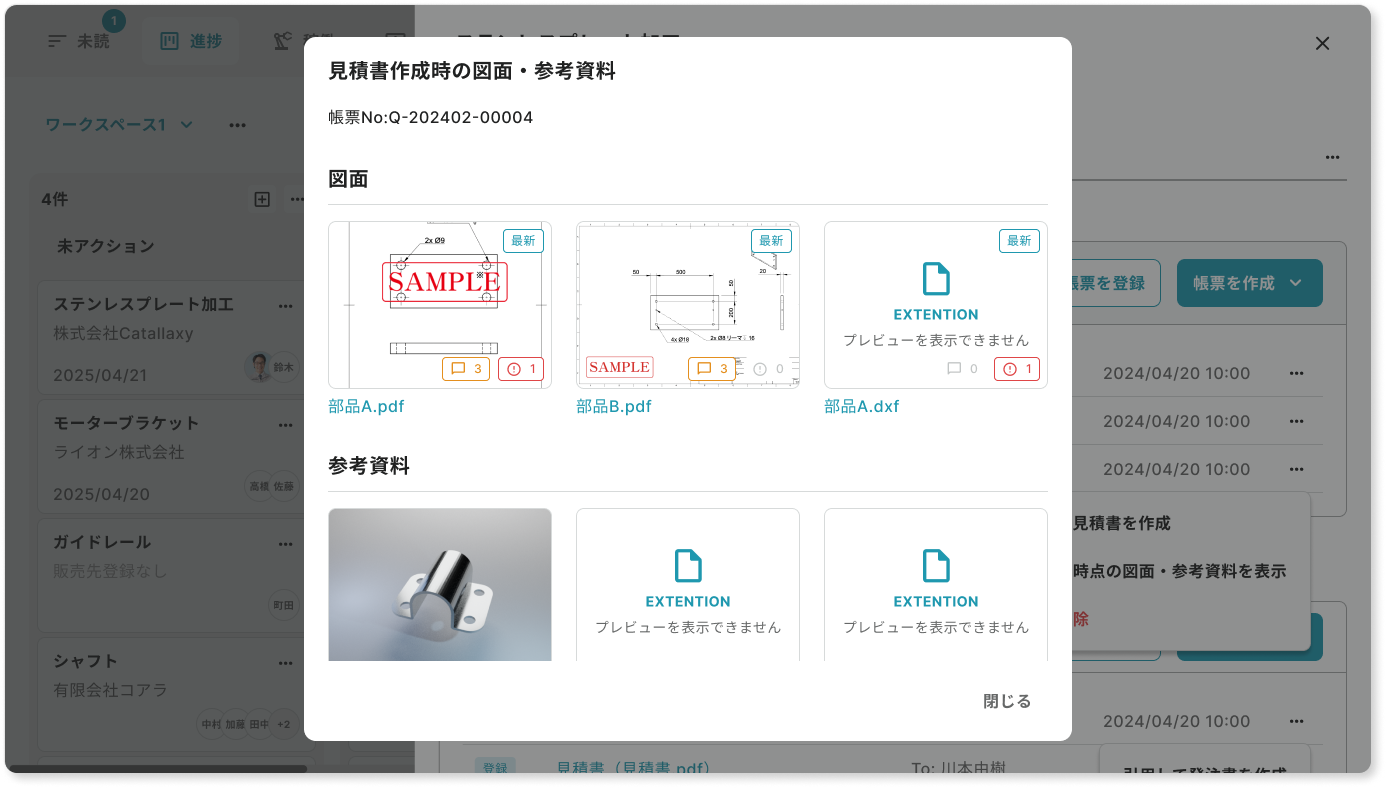Click 株式会社Catallaxy company text

click(123, 333)
